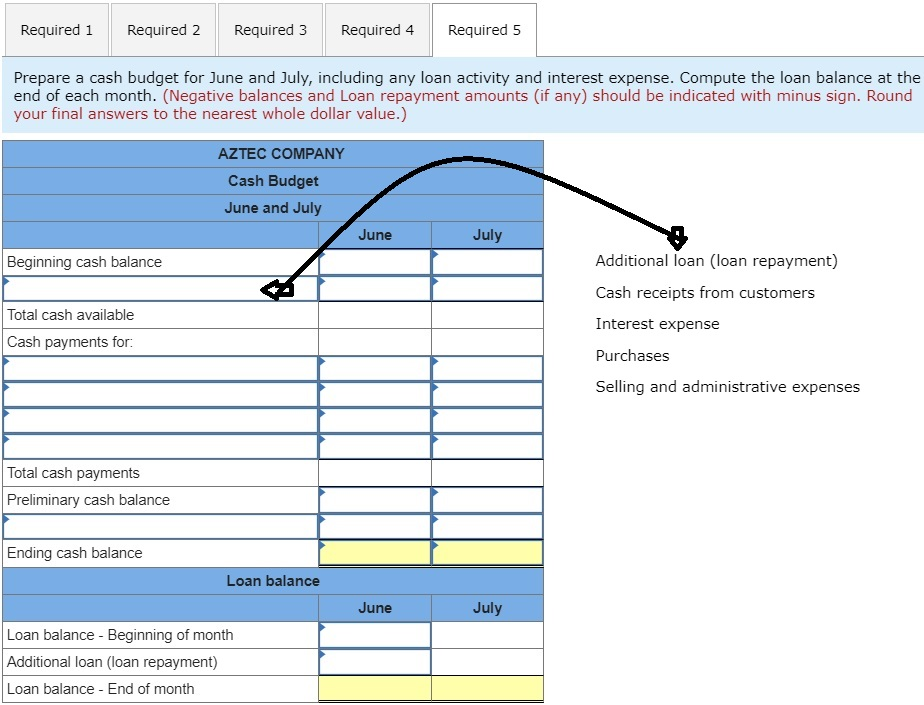Click the 'Total cash payments' row label
This screenshot has width=924, height=705.
74,473
